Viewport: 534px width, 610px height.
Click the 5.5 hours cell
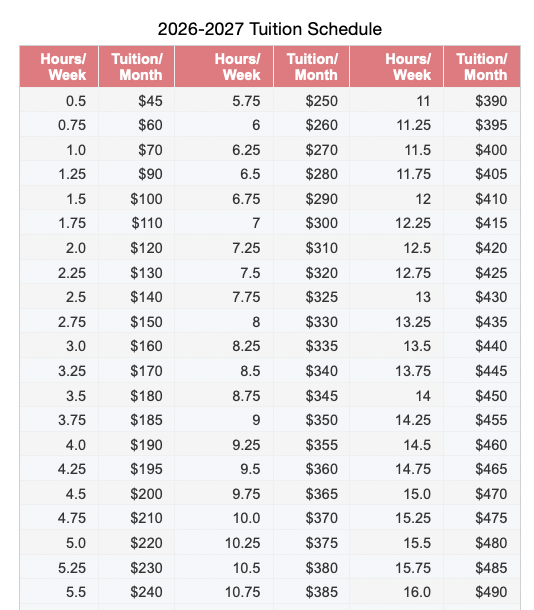tap(59, 592)
